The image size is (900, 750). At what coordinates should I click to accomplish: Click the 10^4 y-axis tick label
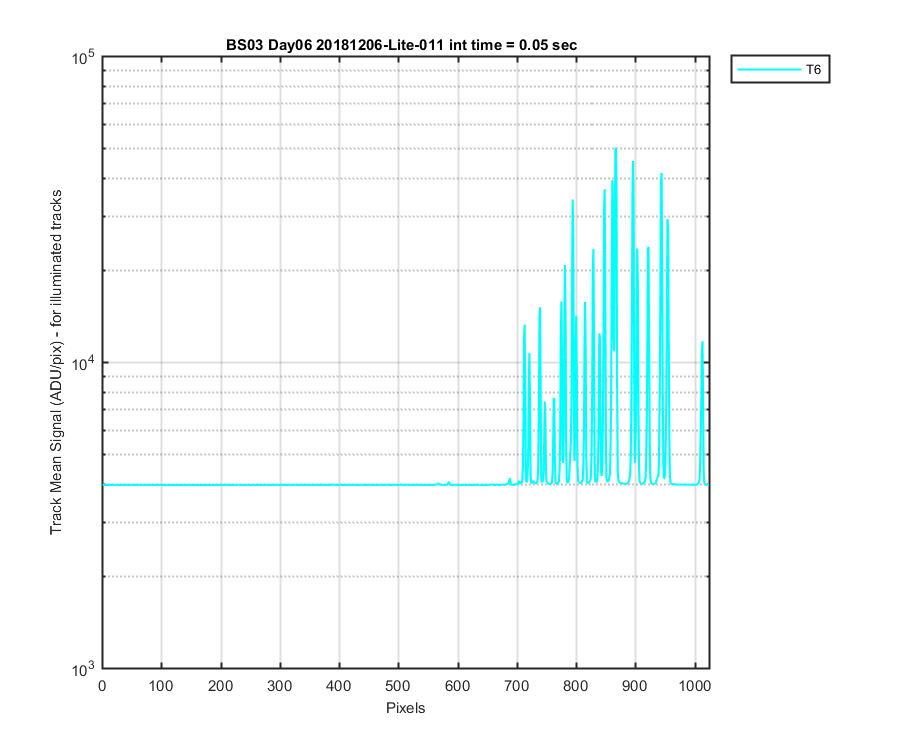point(83,363)
